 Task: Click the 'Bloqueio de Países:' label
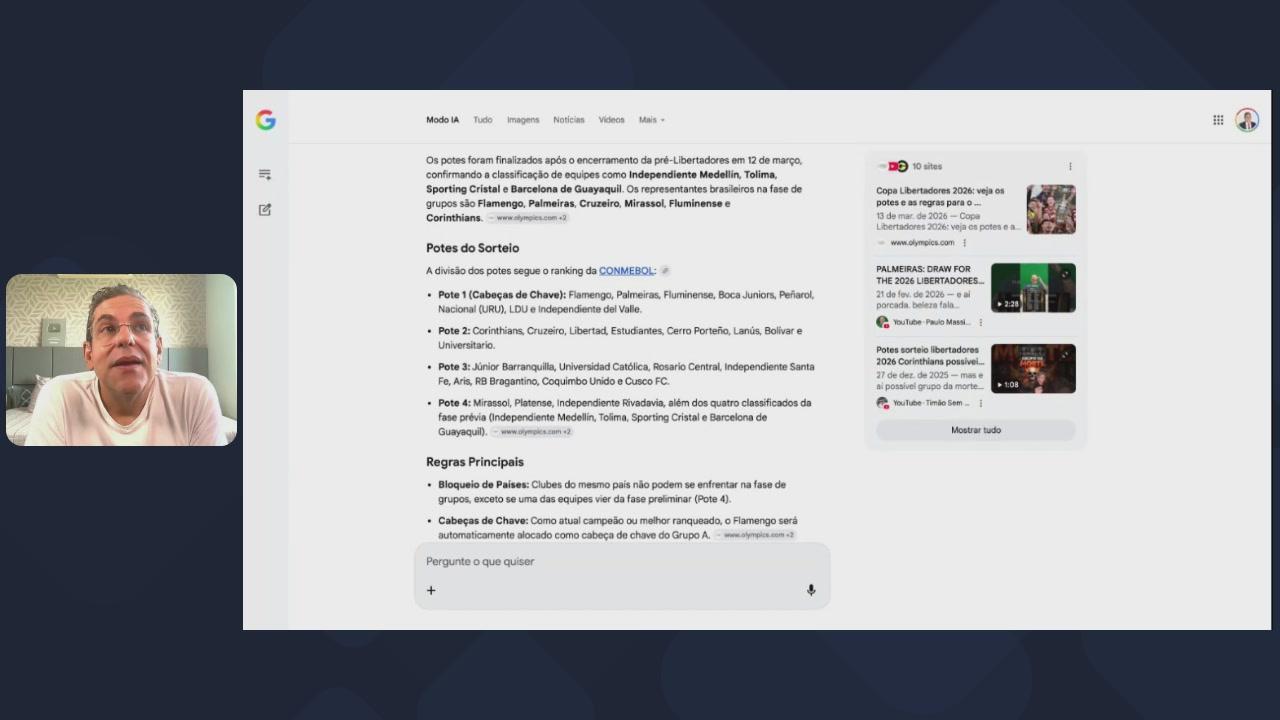[x=483, y=485]
